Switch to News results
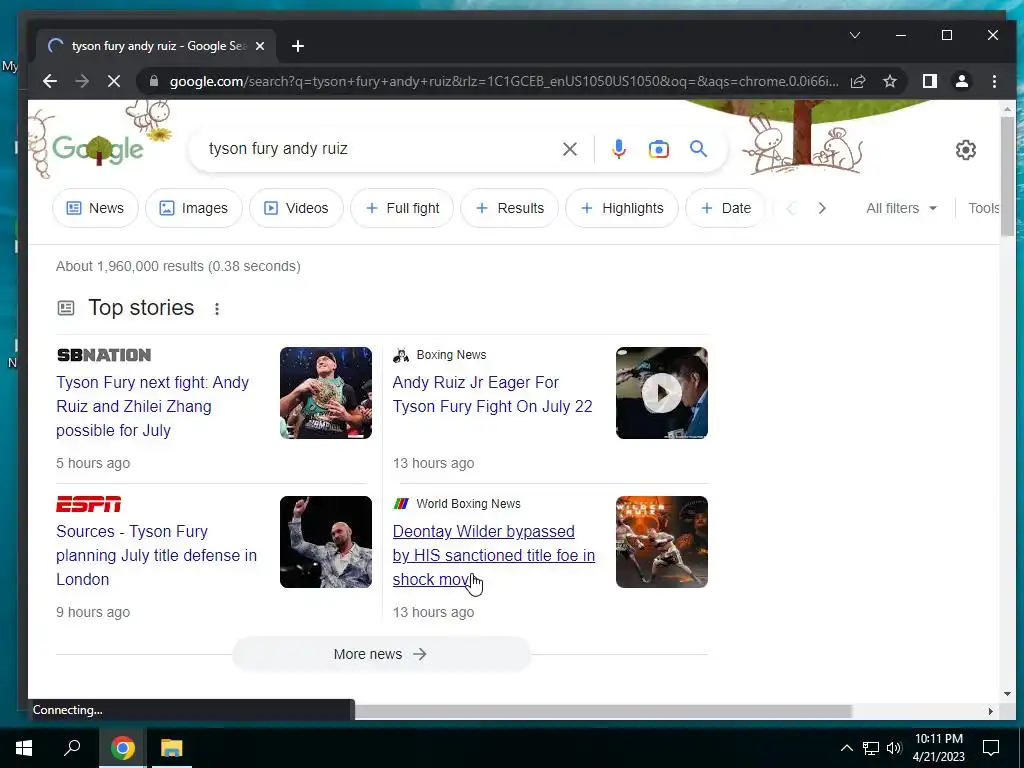 coord(95,208)
